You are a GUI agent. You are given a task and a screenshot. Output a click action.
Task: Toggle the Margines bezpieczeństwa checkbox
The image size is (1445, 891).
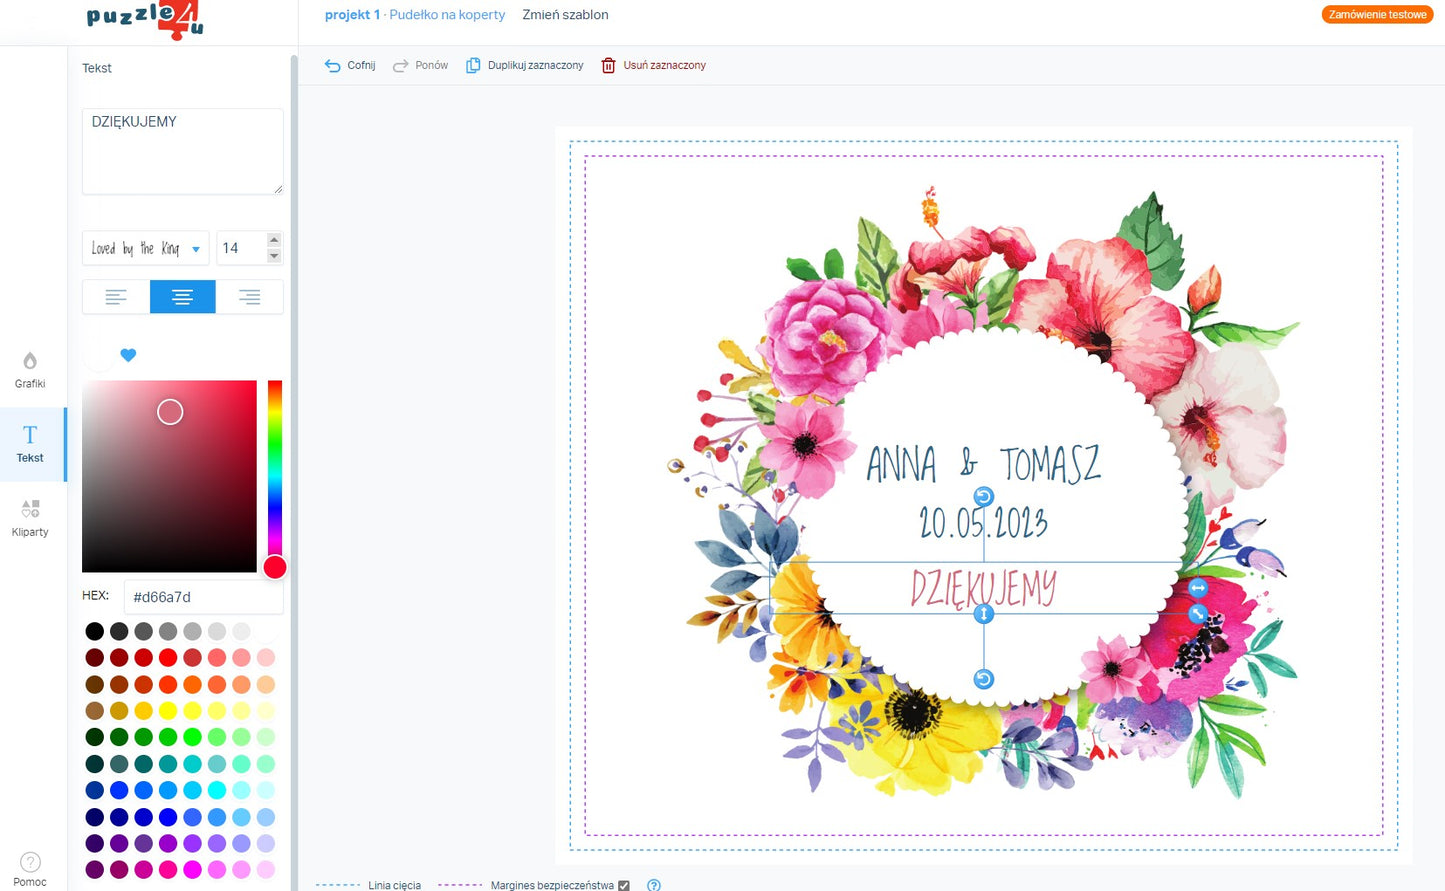pyautogui.click(x=624, y=885)
